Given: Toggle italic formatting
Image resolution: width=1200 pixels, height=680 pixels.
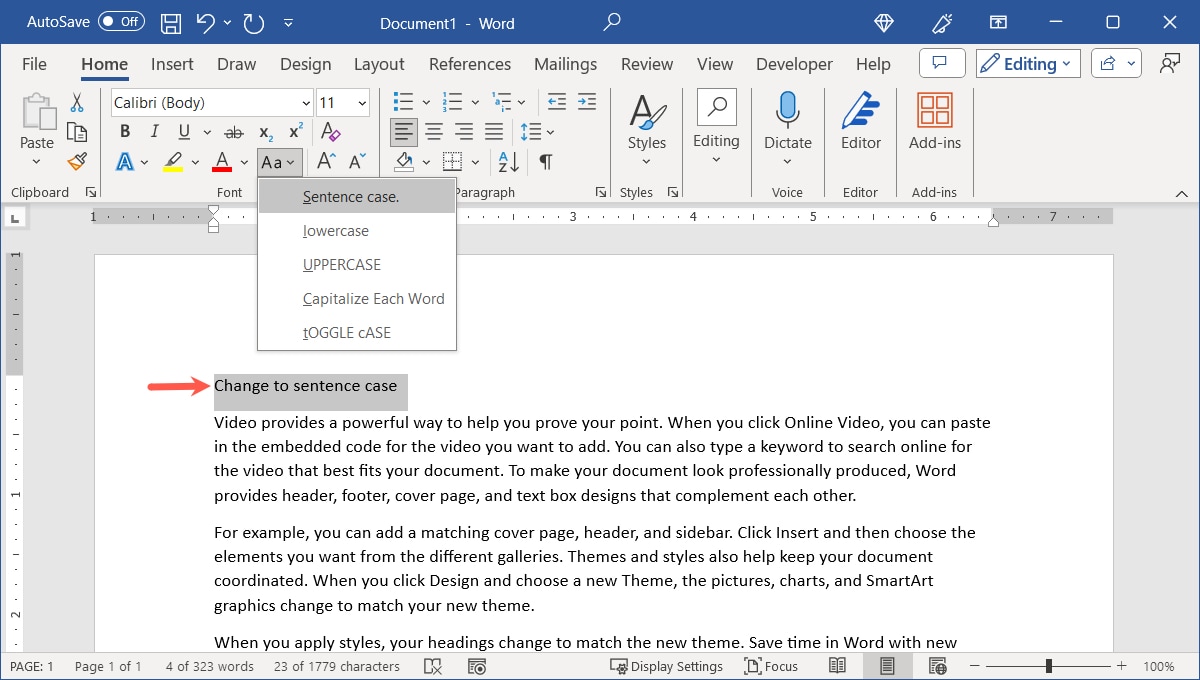Looking at the screenshot, I should pos(154,131).
